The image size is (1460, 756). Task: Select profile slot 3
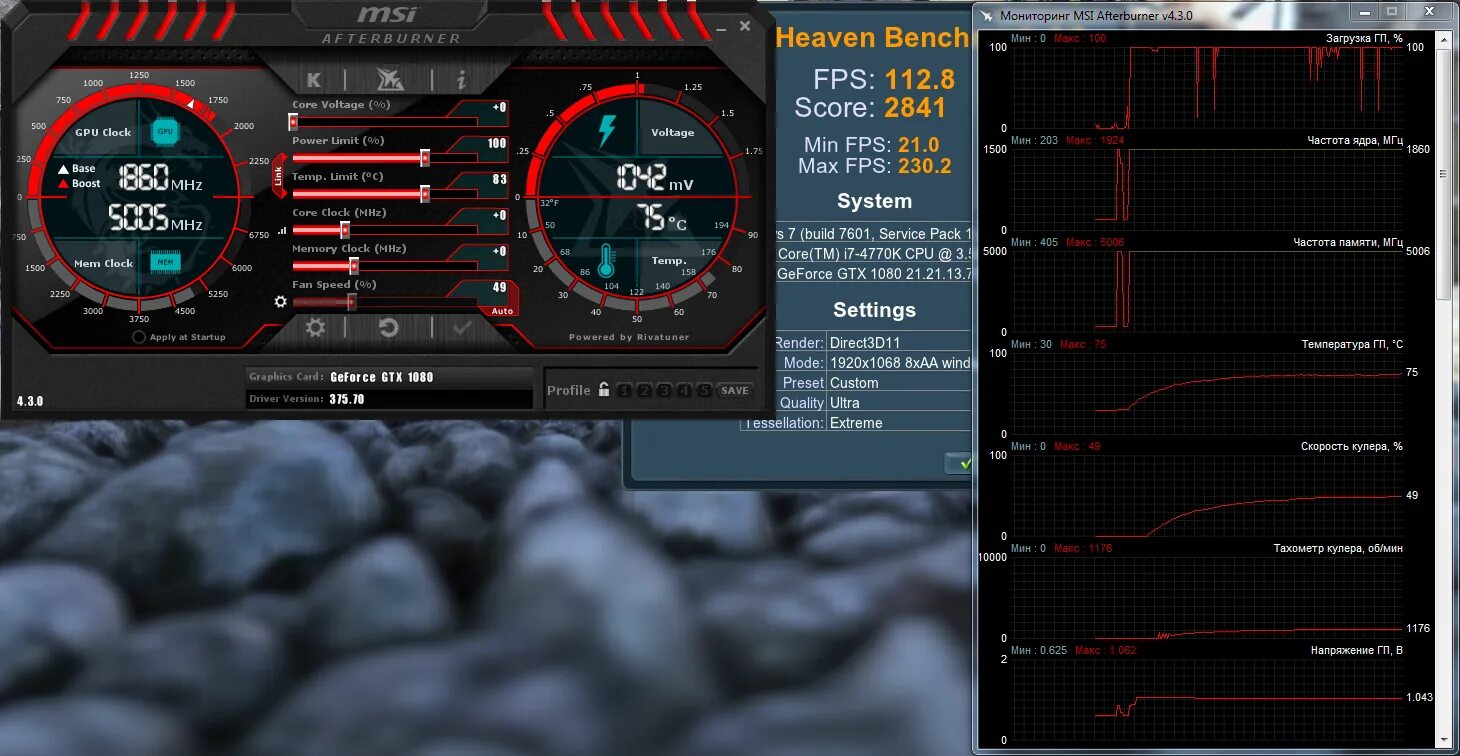pos(664,390)
